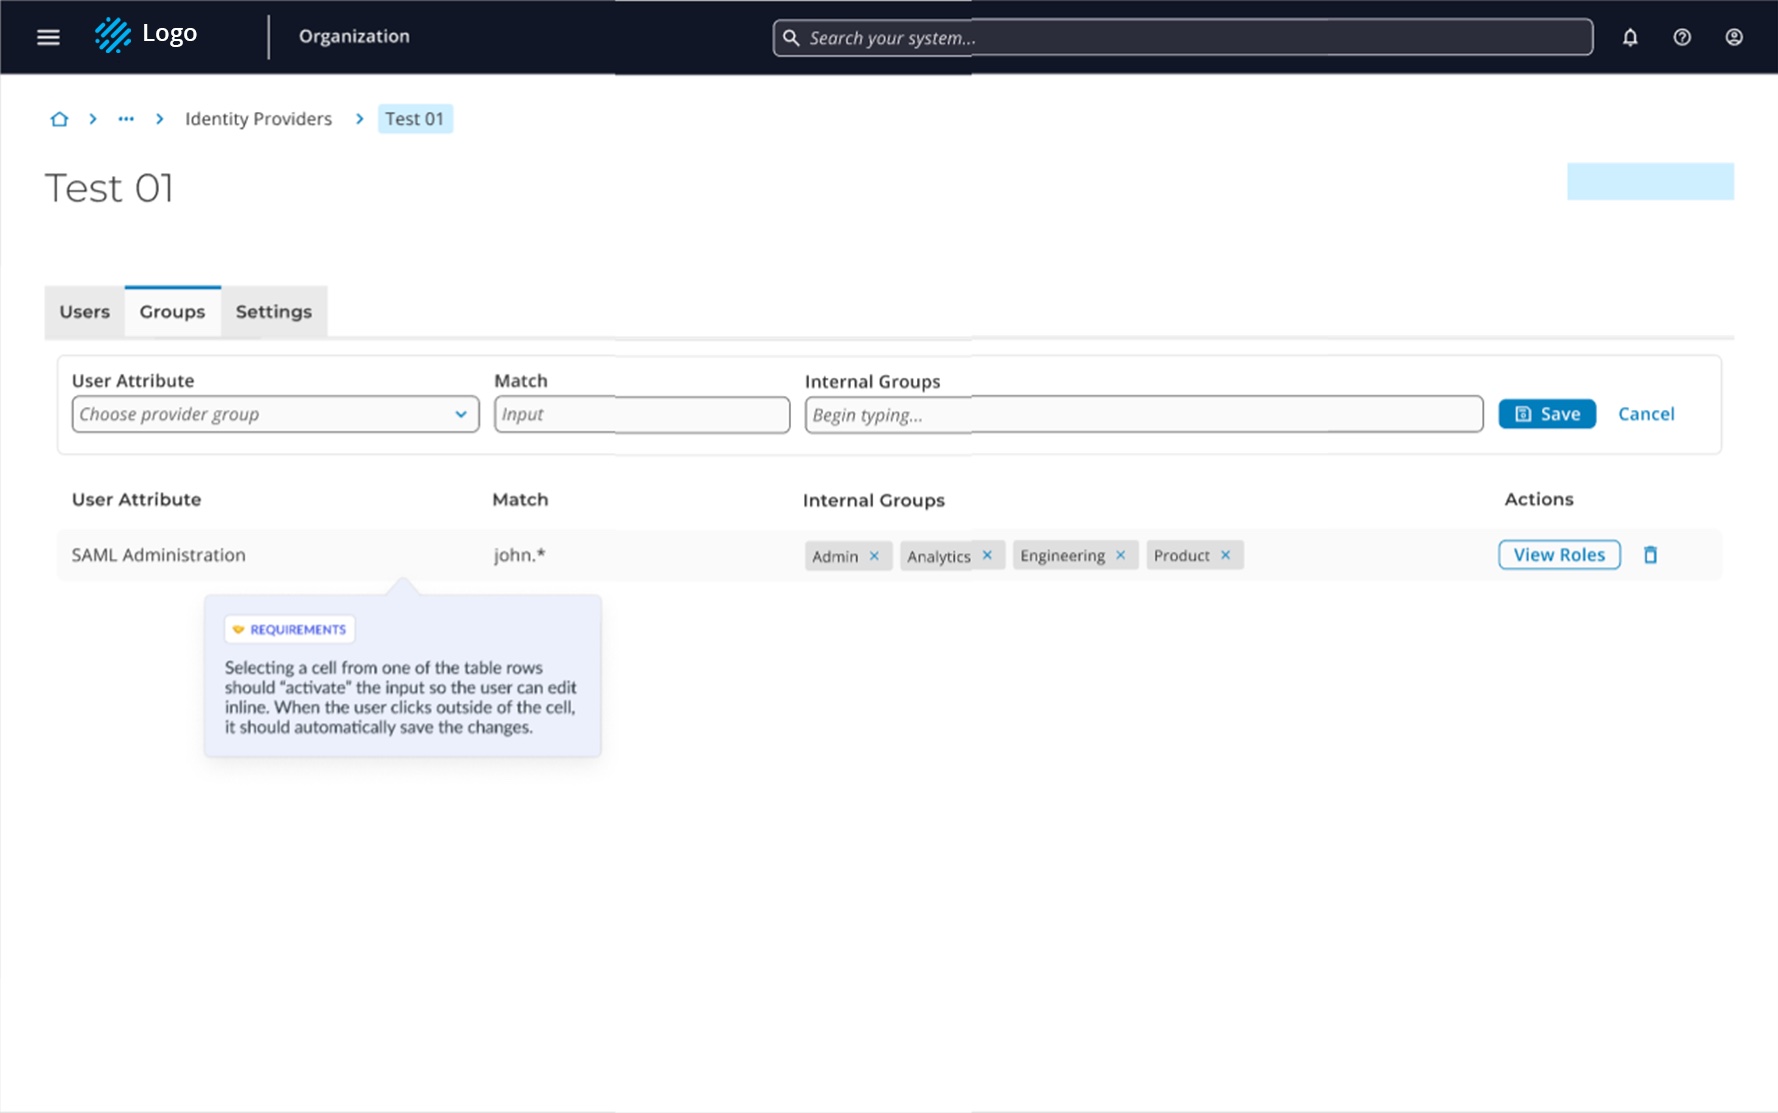The image size is (1778, 1113).
Task: Click the Save button
Action: 1547,414
